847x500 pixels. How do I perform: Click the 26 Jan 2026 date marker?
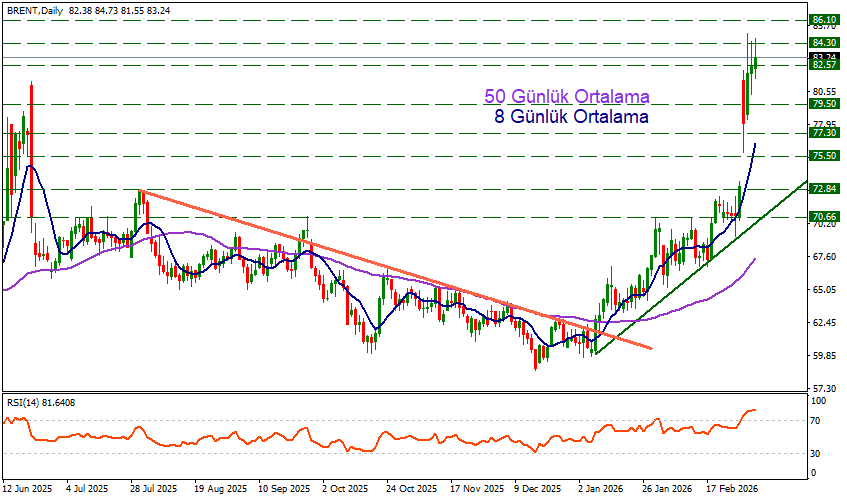pyautogui.click(x=667, y=490)
